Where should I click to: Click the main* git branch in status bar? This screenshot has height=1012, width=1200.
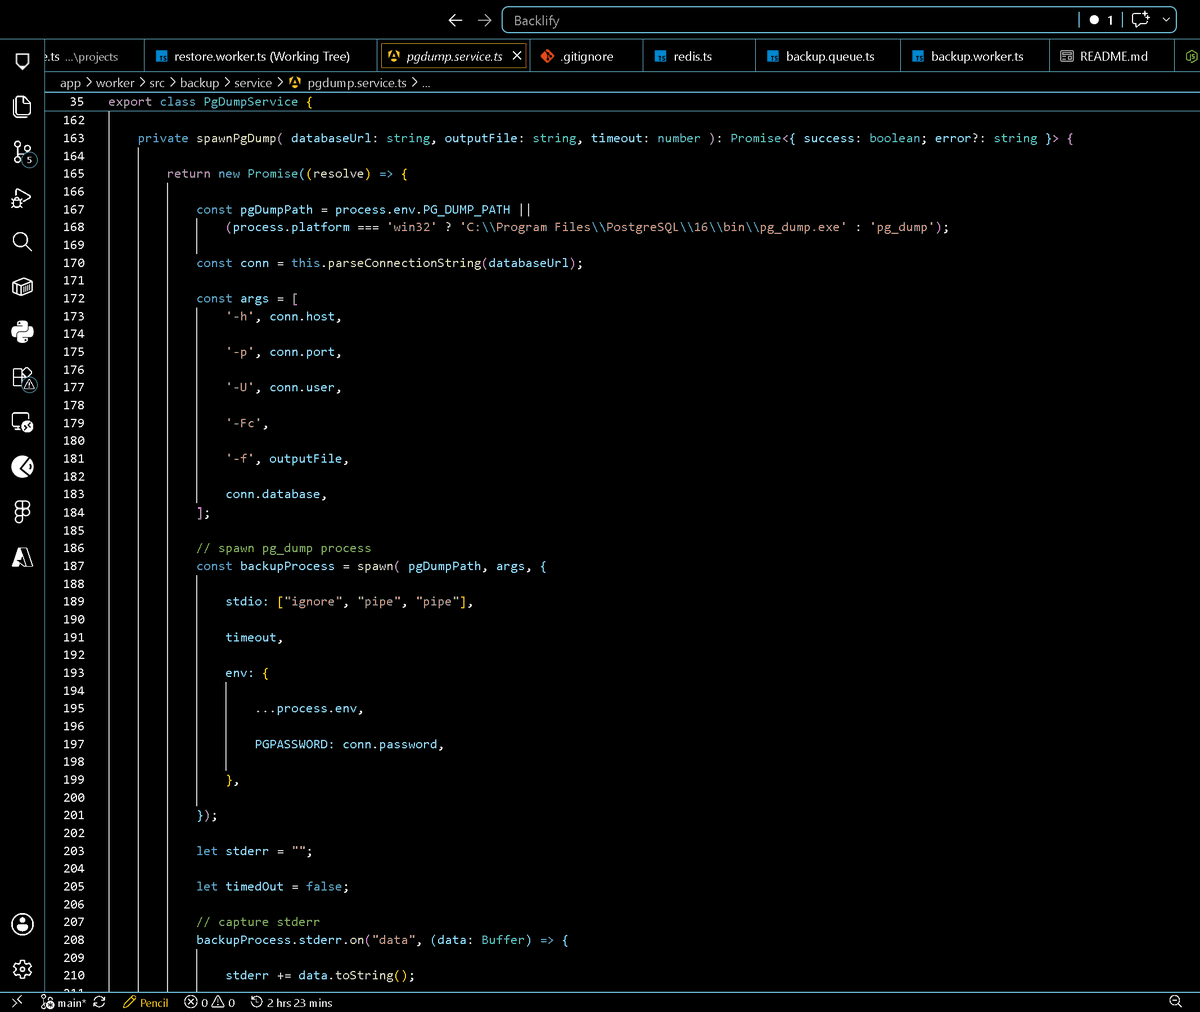pyautogui.click(x=64, y=1002)
